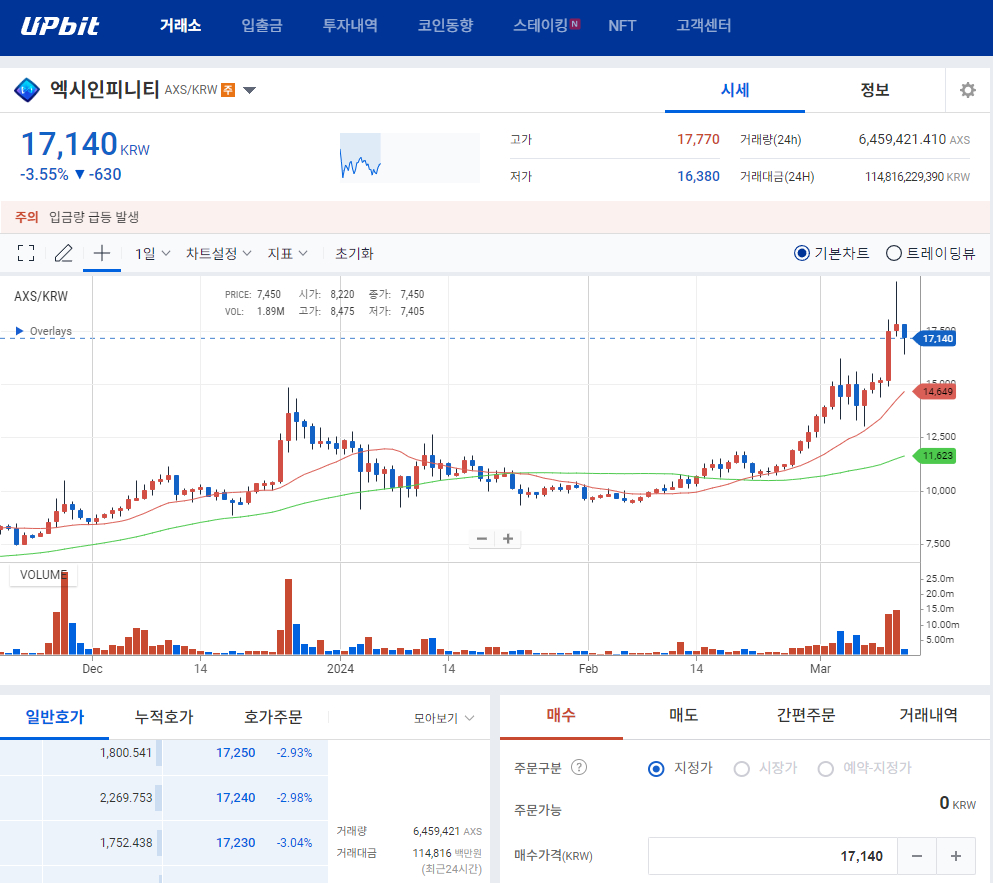
Task: Select the crosshair plus tool
Action: [x=102, y=253]
